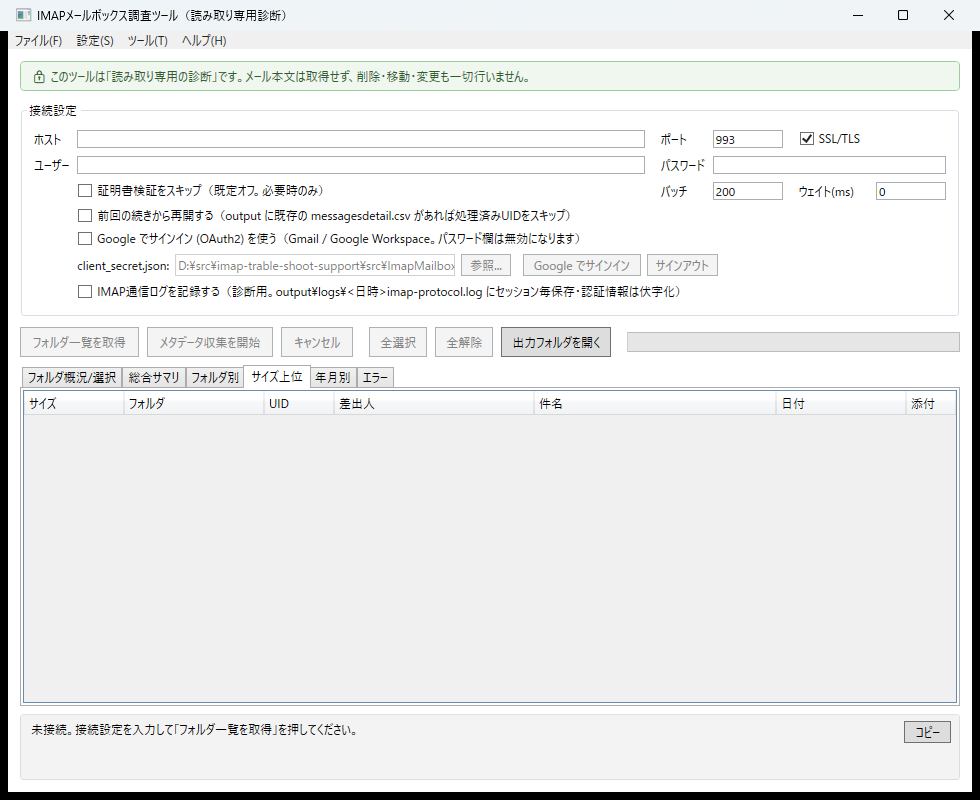Click メタデータ収集を開始 button

click(x=209, y=342)
